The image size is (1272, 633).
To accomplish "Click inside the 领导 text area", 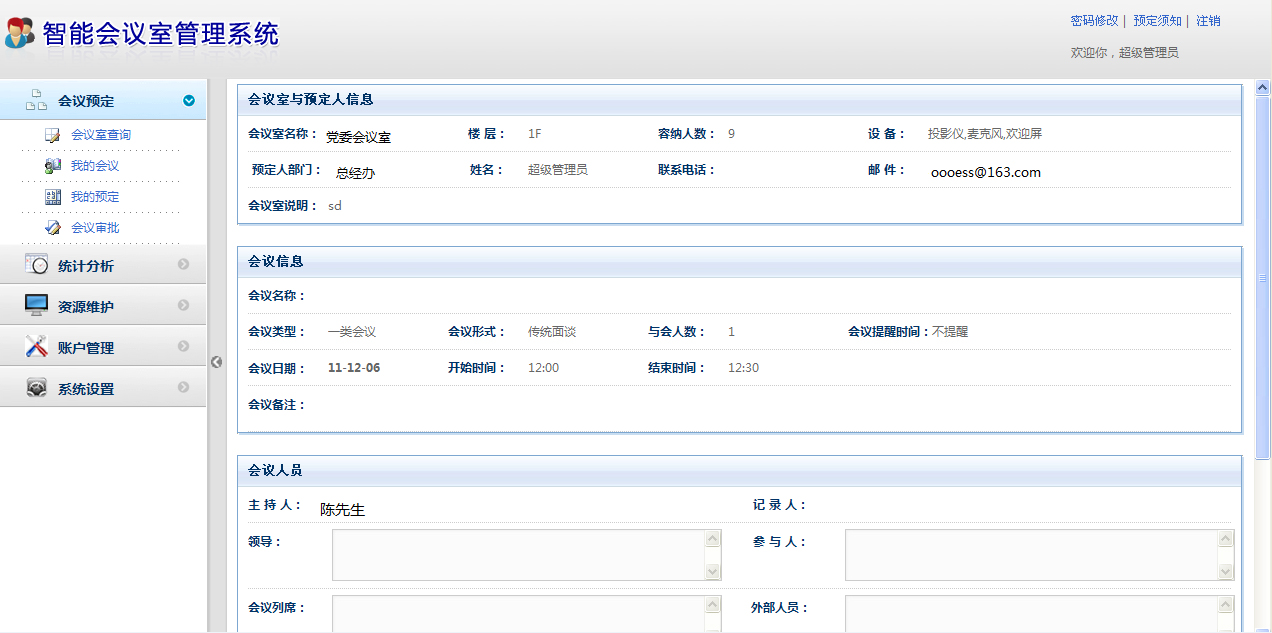I will click(x=518, y=555).
